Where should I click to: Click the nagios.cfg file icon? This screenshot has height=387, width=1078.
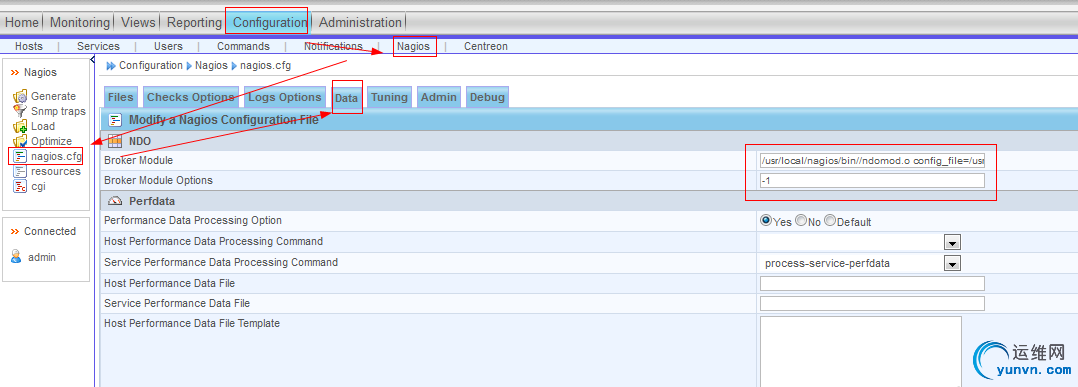[x=20, y=156]
